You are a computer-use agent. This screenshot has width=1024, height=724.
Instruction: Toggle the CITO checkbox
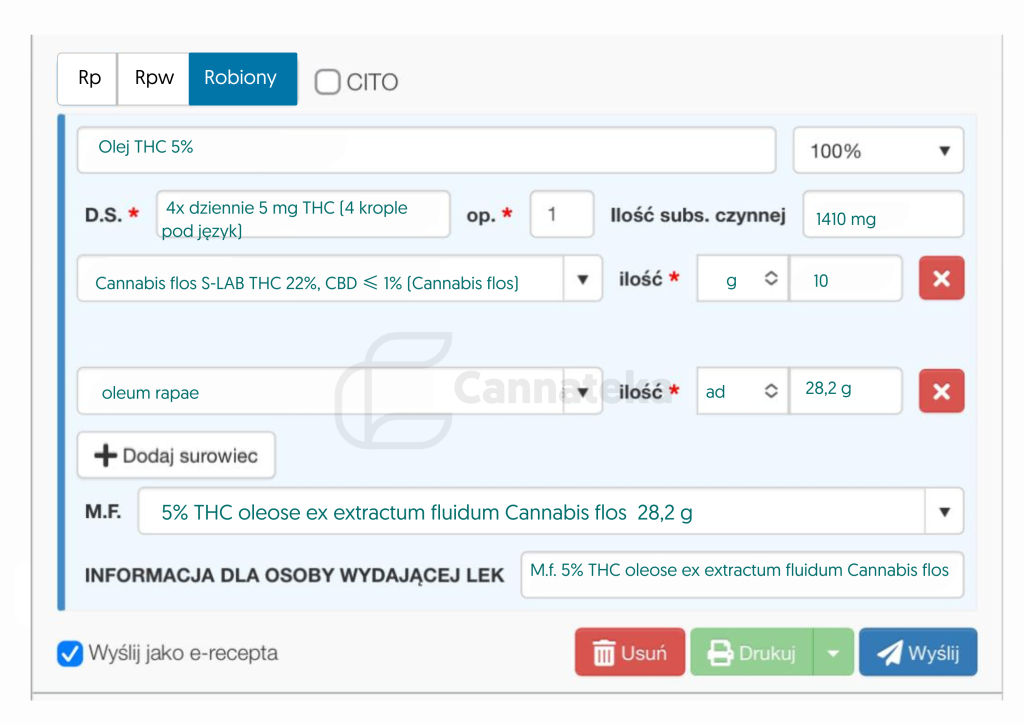coord(327,83)
